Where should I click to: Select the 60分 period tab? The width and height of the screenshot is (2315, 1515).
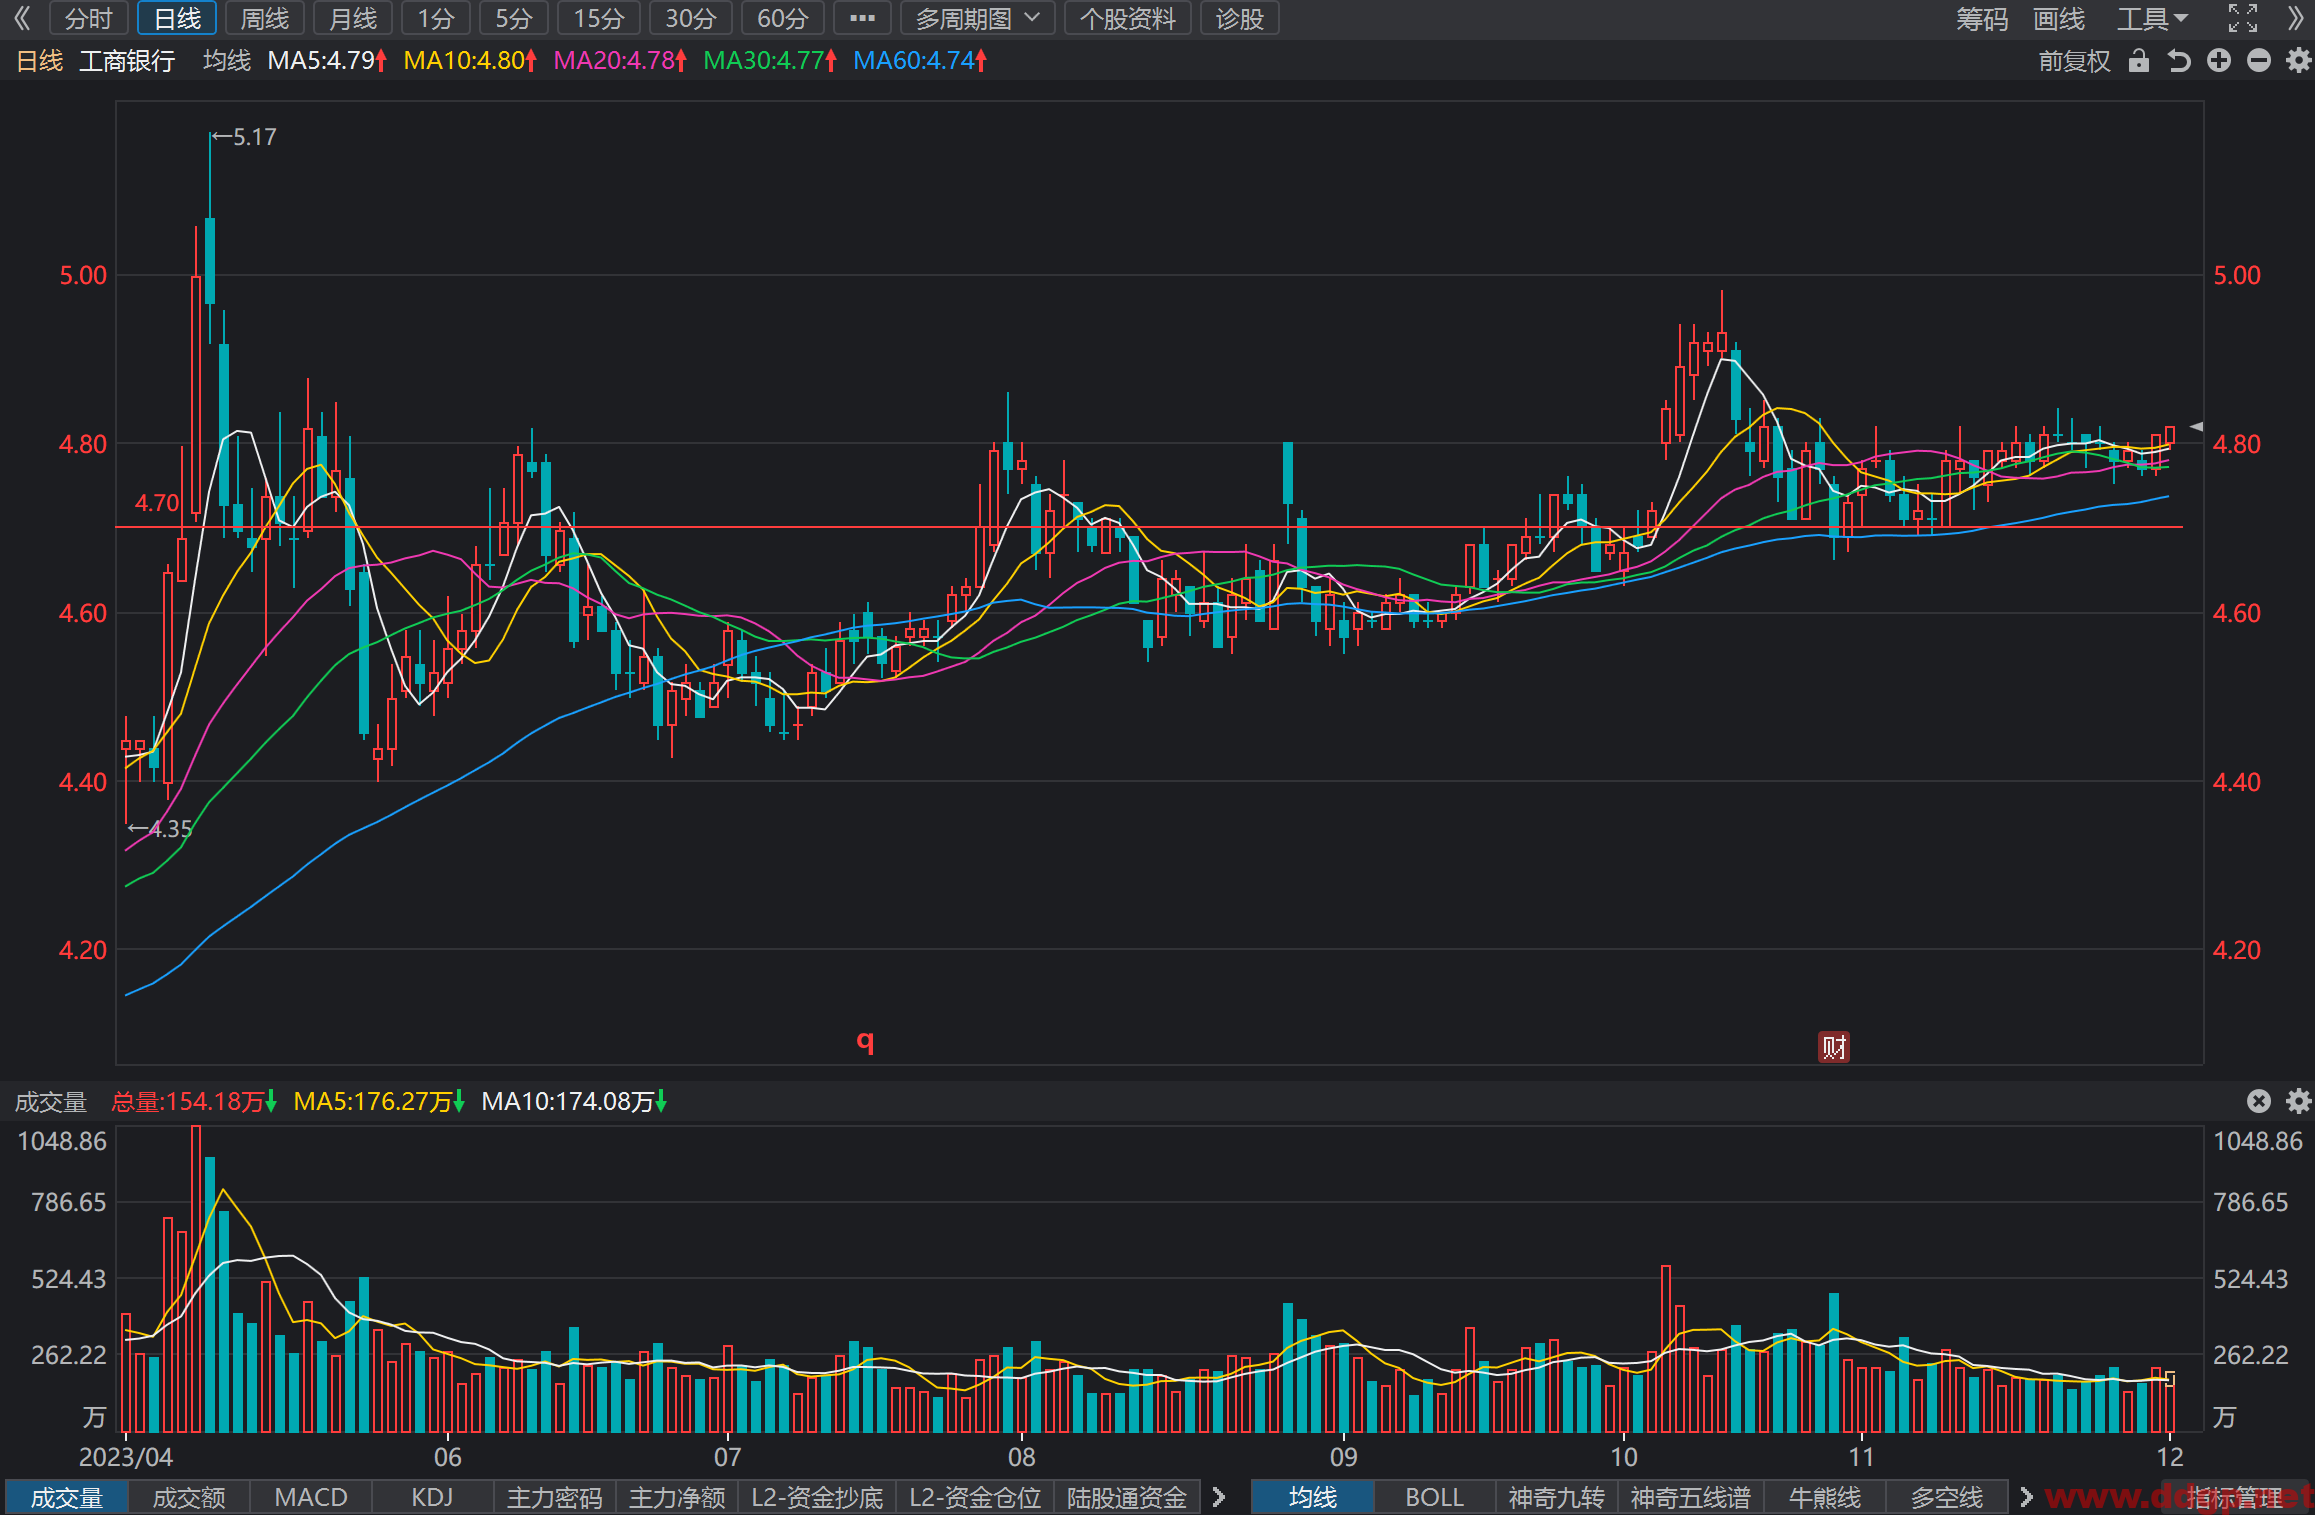click(x=783, y=18)
